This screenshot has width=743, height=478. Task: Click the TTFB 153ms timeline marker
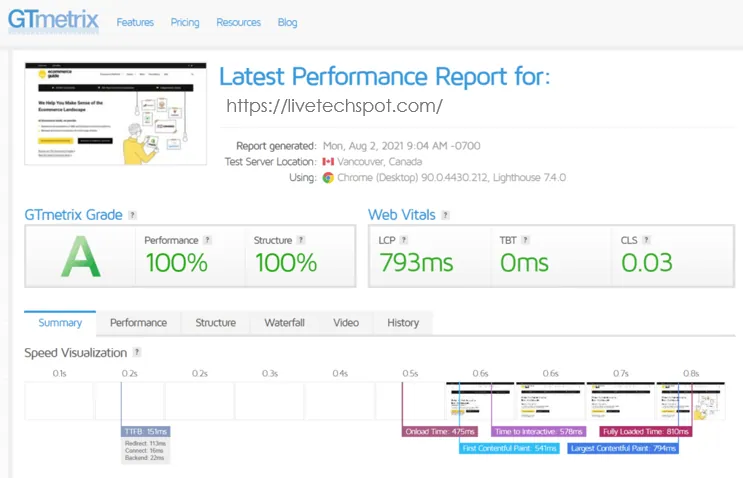146,431
